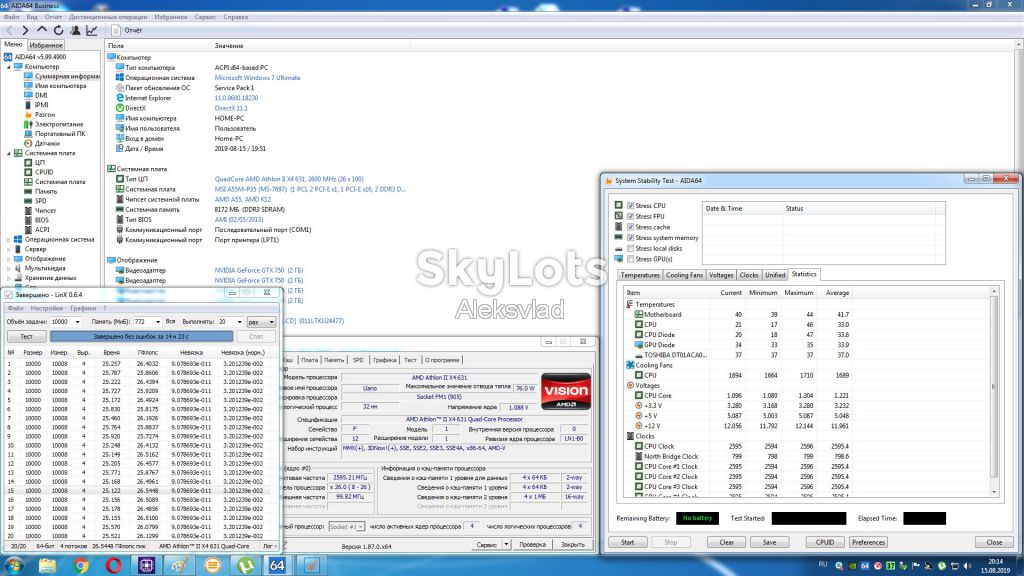Toggle the Stress CPU checkbox
The width and height of the screenshot is (1024, 576).
tap(630, 205)
